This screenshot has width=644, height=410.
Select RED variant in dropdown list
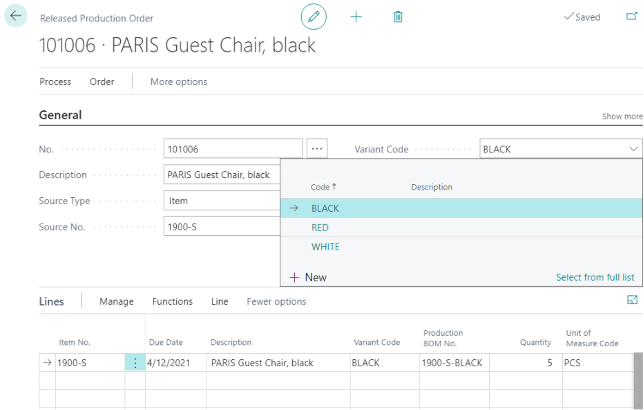462,228
